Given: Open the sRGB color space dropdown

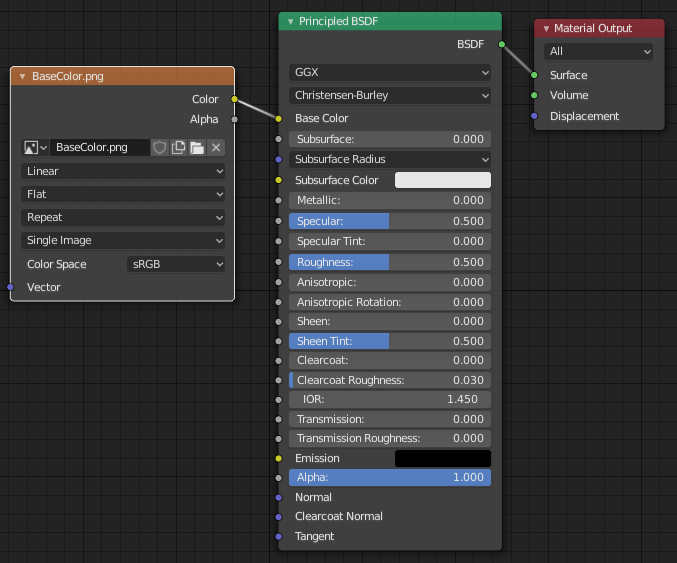Looking at the screenshot, I should (x=176, y=264).
